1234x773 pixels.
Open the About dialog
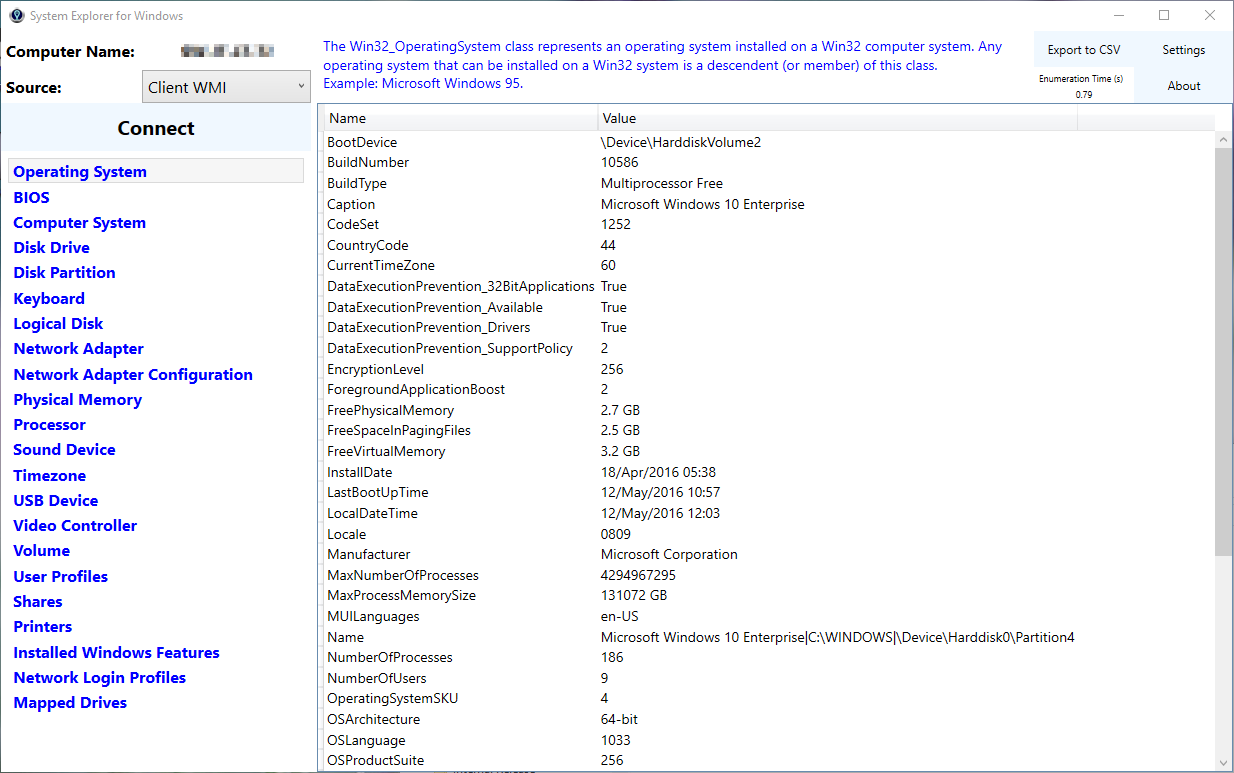1183,86
